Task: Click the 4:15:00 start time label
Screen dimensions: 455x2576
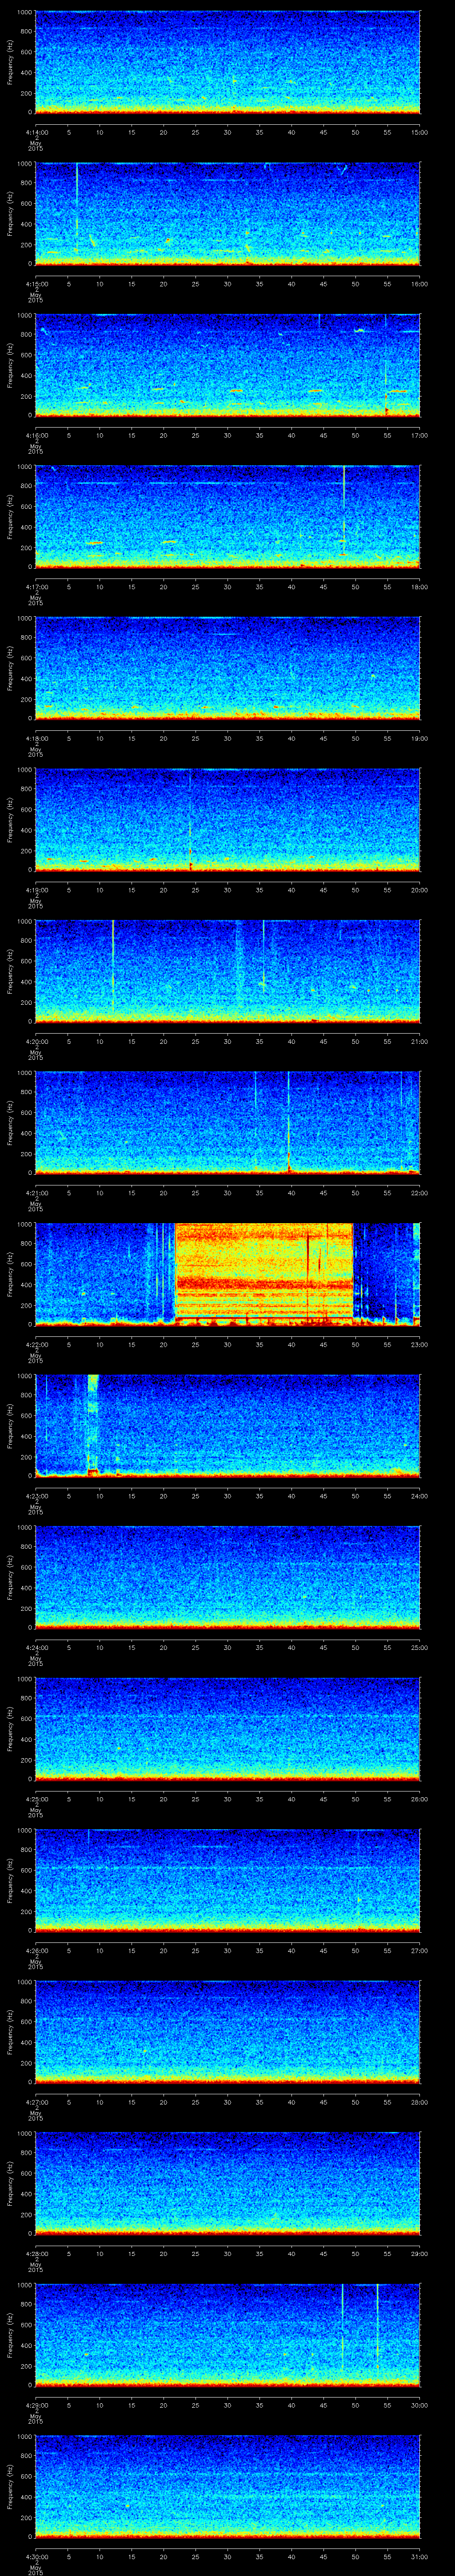Action: 36,284
